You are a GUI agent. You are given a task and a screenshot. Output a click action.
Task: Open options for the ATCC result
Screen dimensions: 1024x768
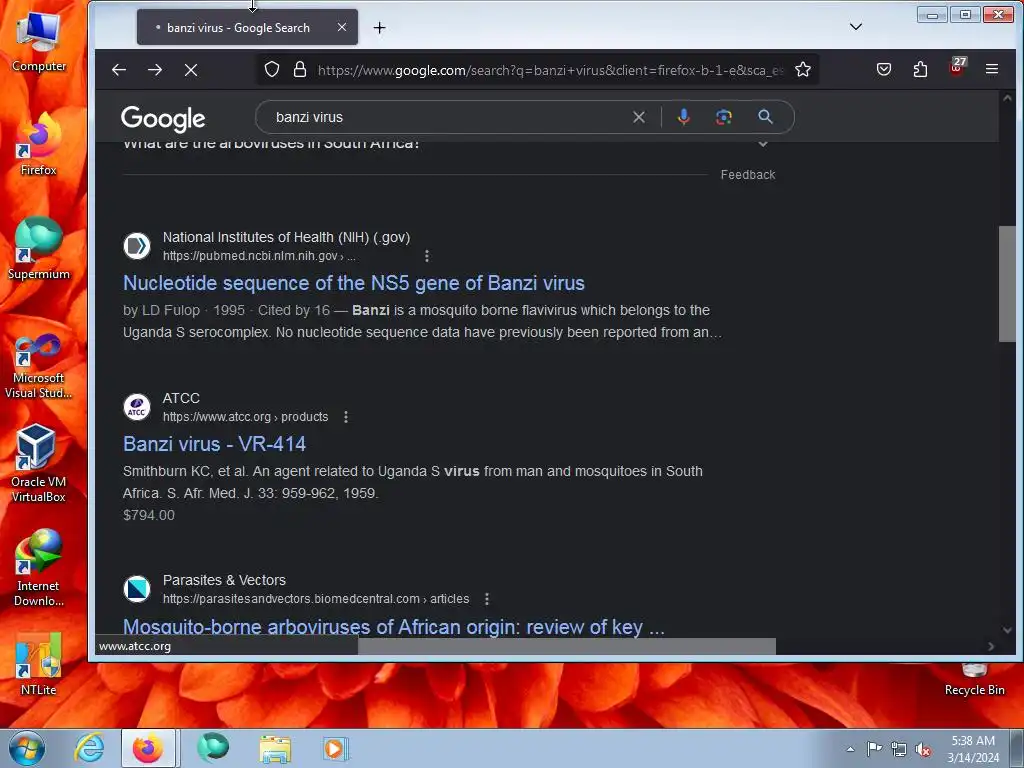[x=346, y=417]
